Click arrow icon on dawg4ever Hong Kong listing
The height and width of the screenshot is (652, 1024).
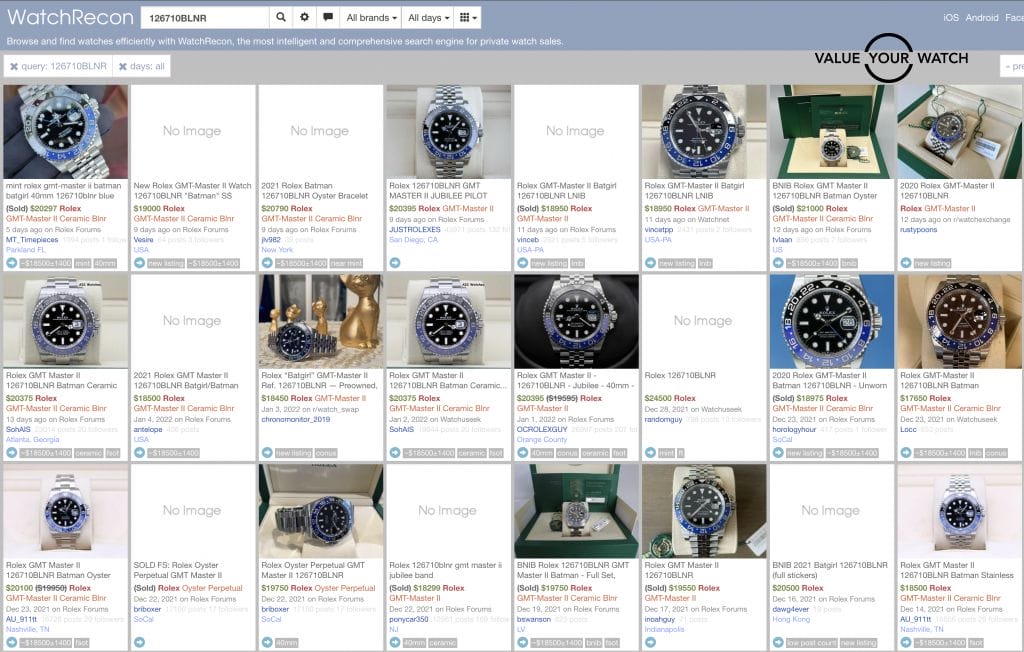pyautogui.click(x=779, y=643)
